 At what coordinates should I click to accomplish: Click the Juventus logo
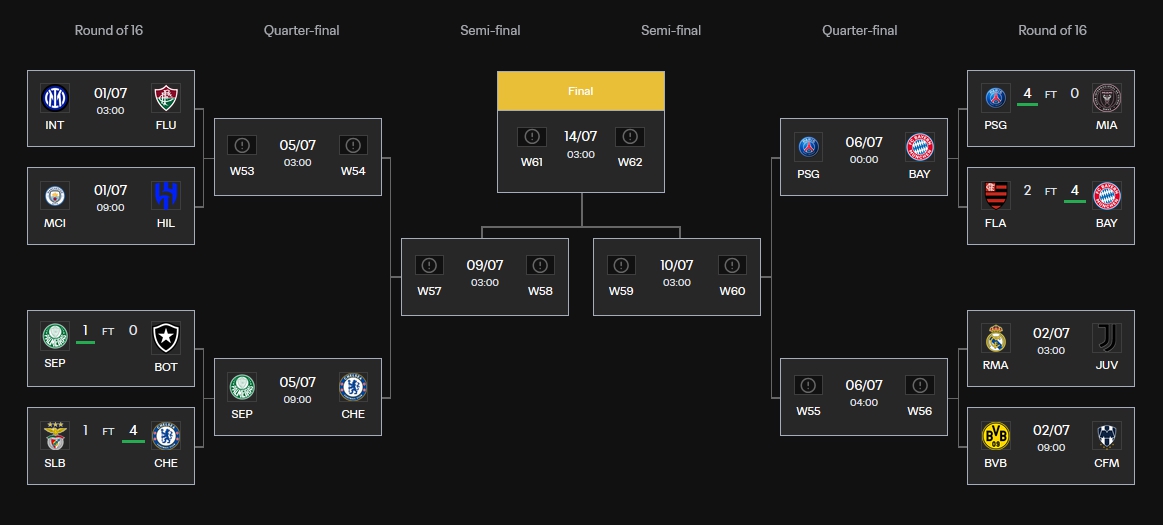pos(1106,338)
